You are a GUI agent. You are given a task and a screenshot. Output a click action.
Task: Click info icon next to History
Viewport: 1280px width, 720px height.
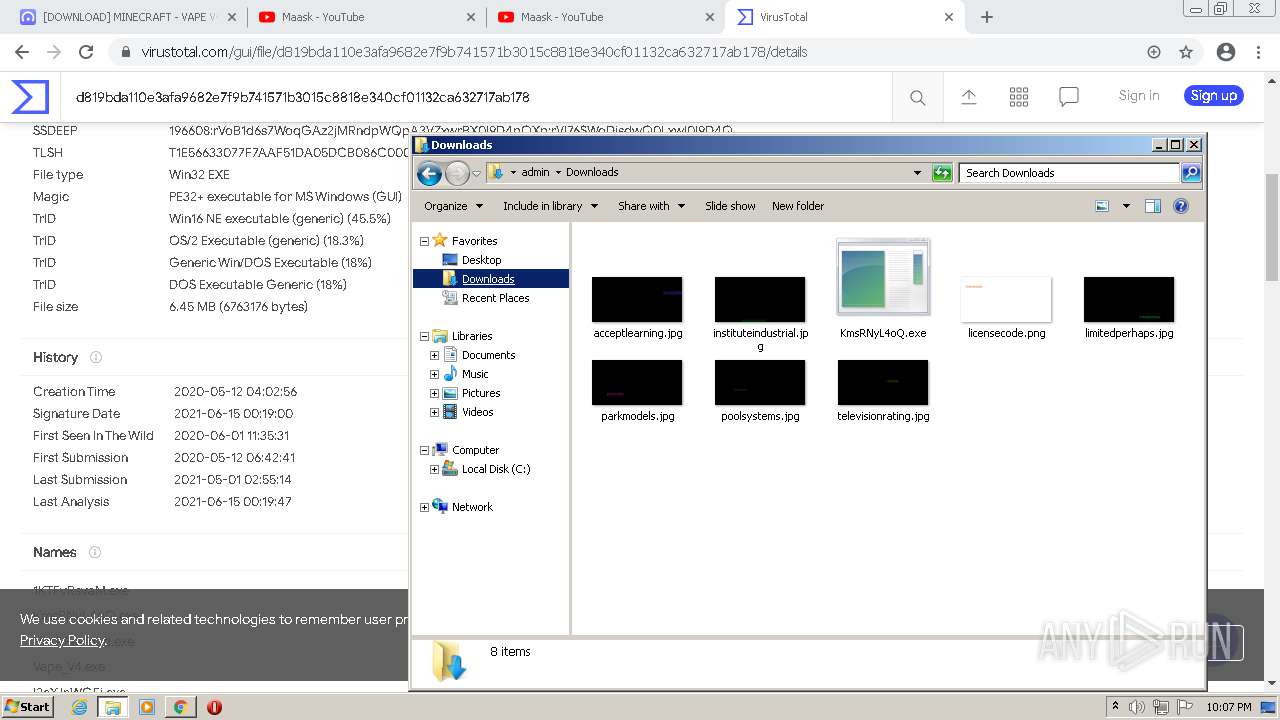tap(96, 357)
